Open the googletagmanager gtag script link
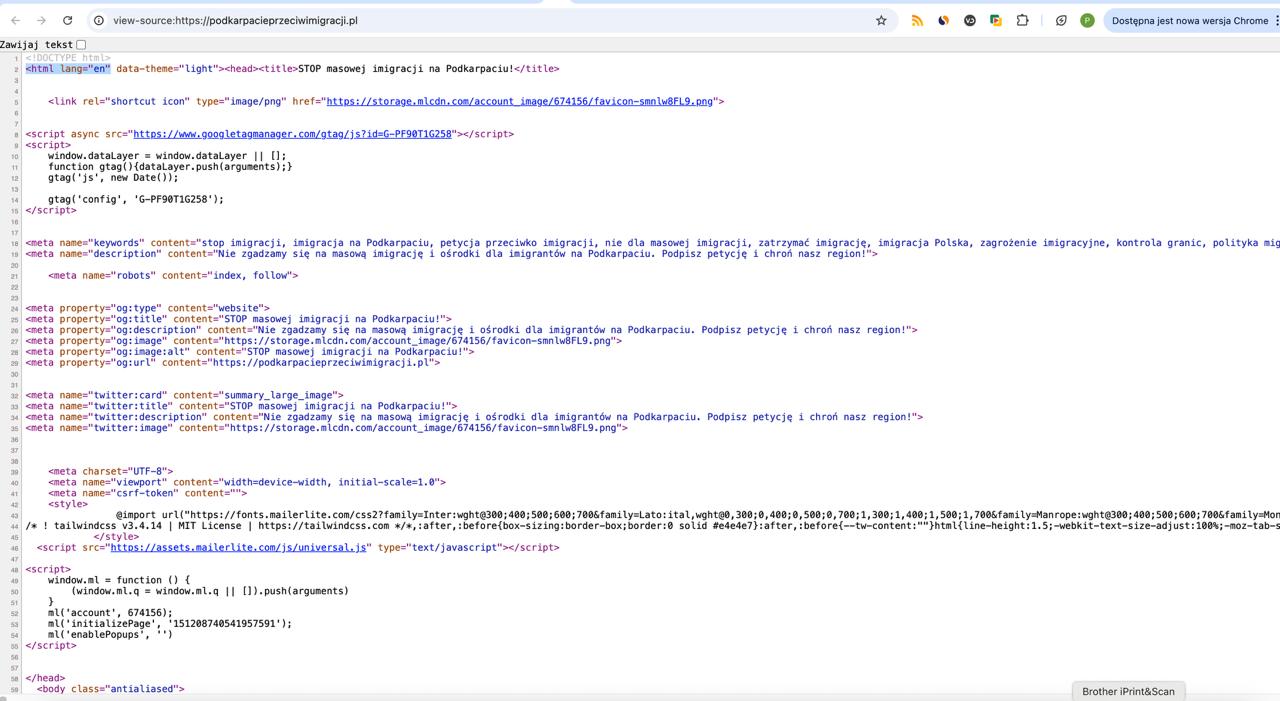The height and width of the screenshot is (701, 1280). pos(293,134)
